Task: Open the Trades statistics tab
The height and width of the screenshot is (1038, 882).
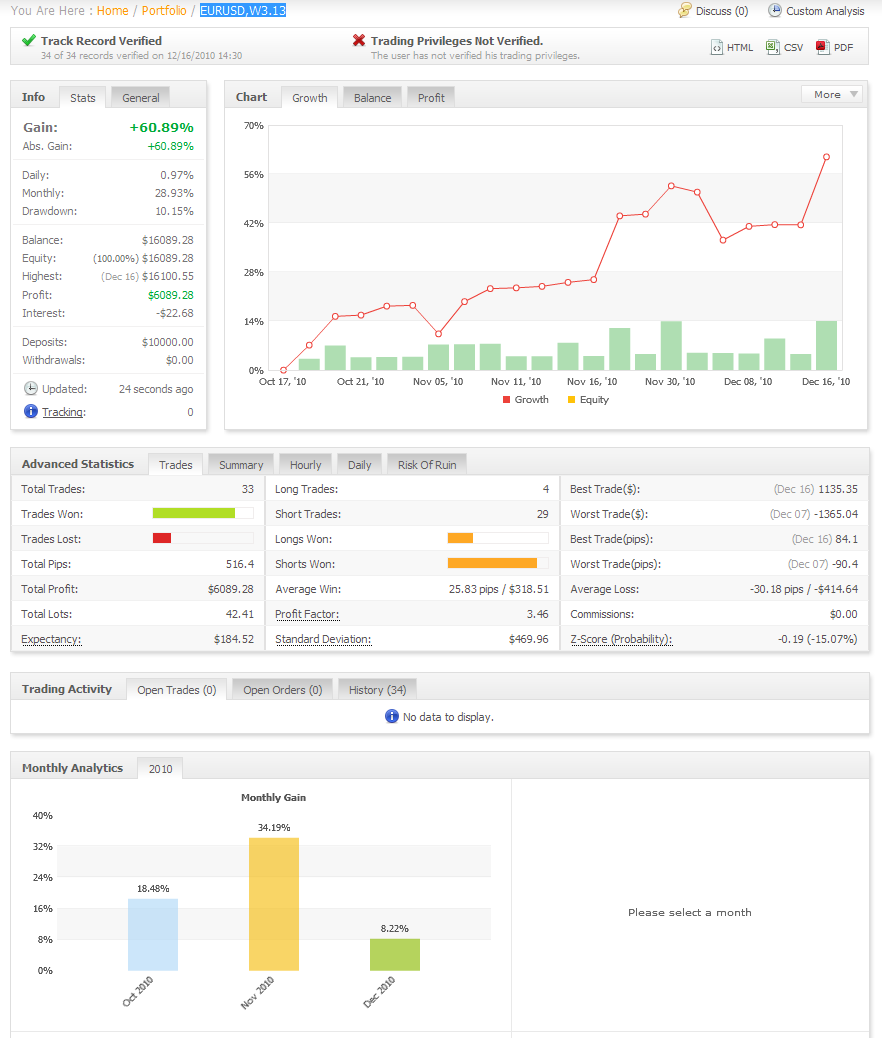Action: click(x=175, y=465)
